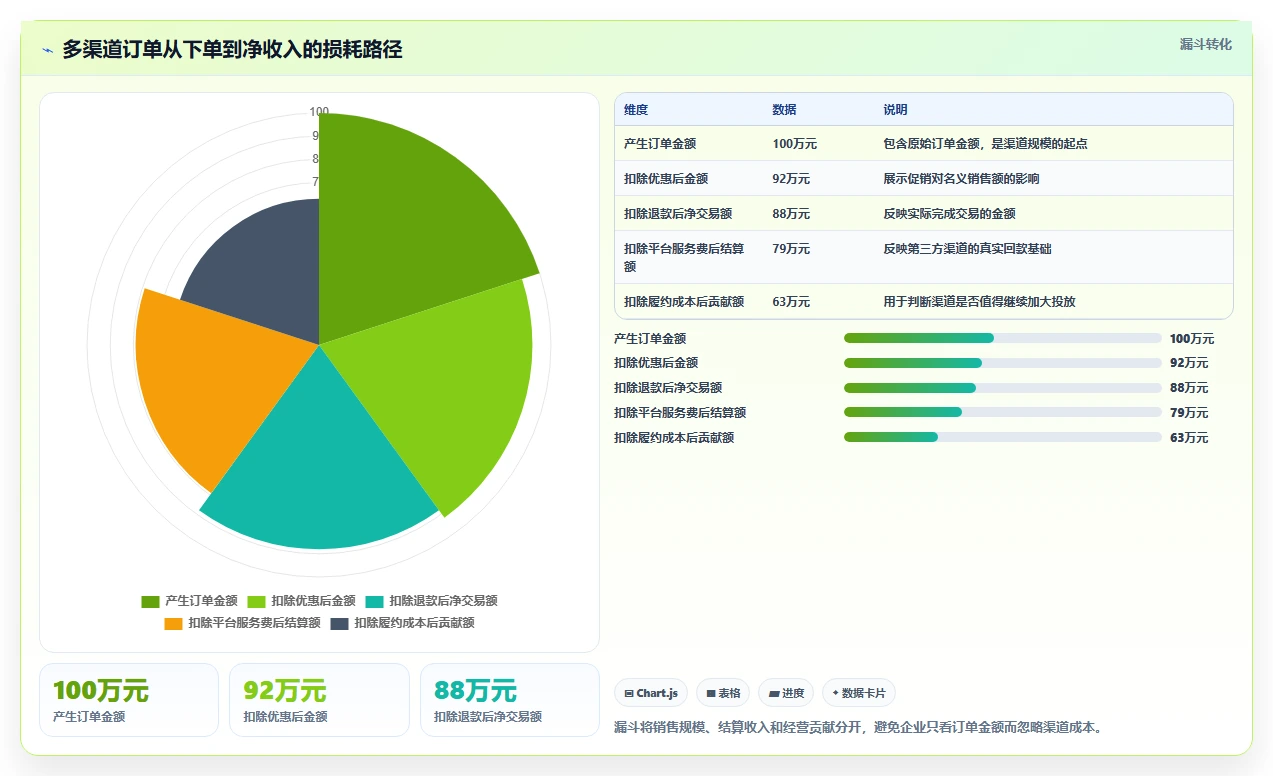Click the 数据 column header
Viewport: 1273px width, 776px height.
[784, 110]
